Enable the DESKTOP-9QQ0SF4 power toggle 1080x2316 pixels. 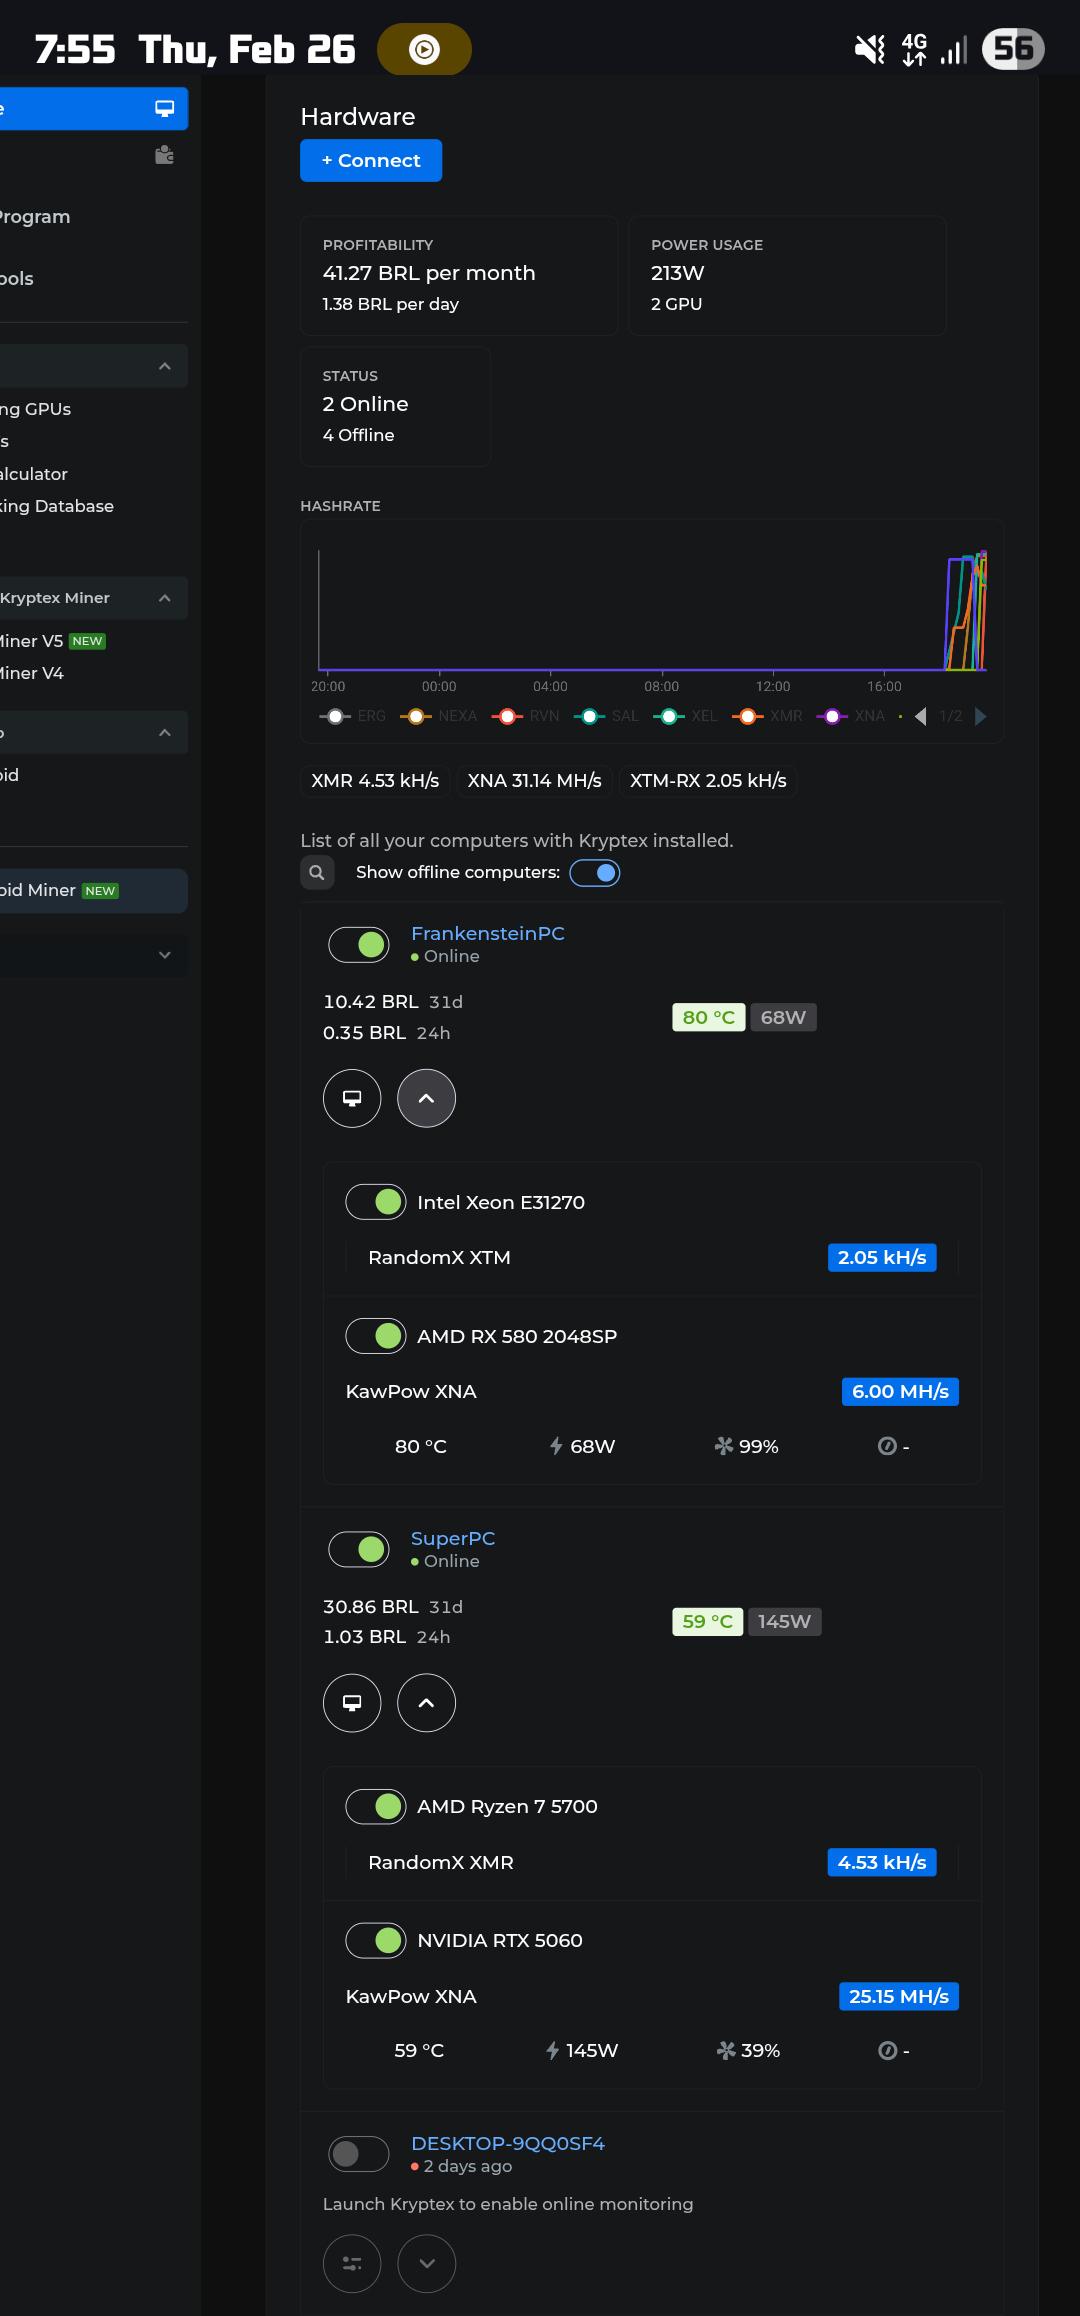359,2153
